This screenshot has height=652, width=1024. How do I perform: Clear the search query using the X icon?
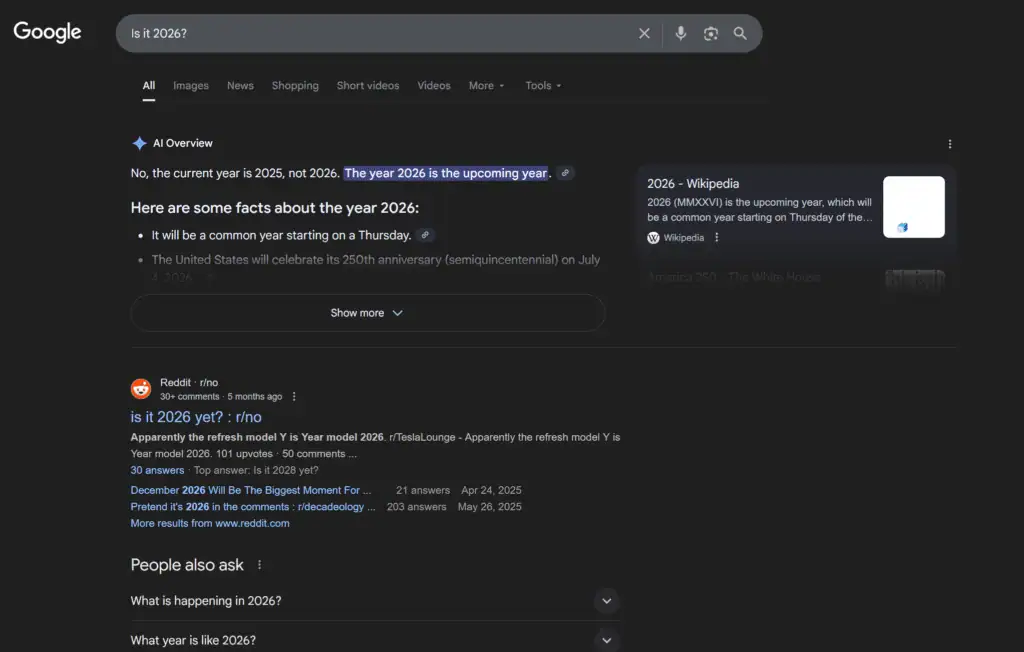[644, 33]
